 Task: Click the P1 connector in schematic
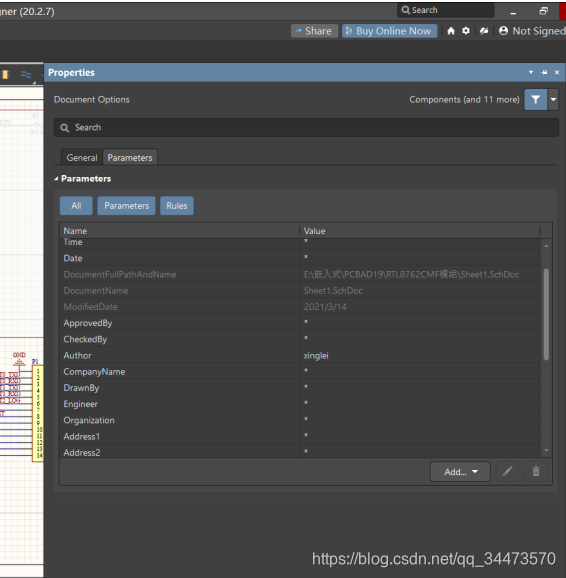pos(38,413)
